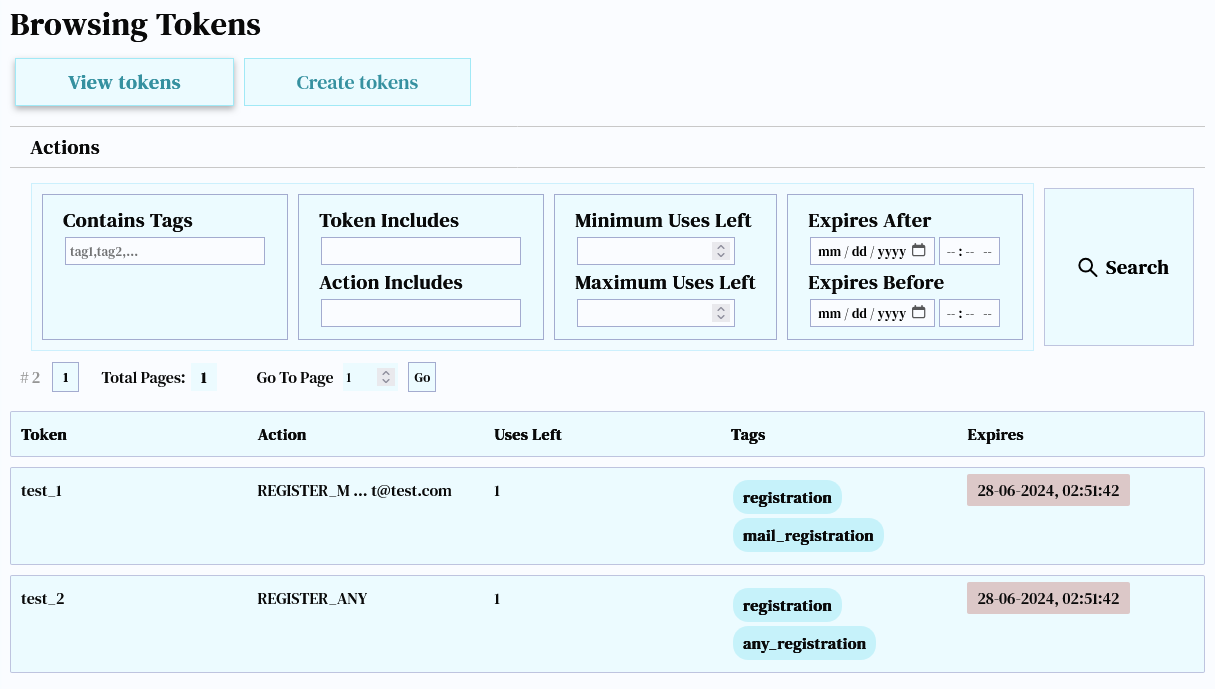Adjust Maximum Uses Left spinner arrows
Viewport: 1215px width, 689px height.
pyautogui.click(x=721, y=313)
